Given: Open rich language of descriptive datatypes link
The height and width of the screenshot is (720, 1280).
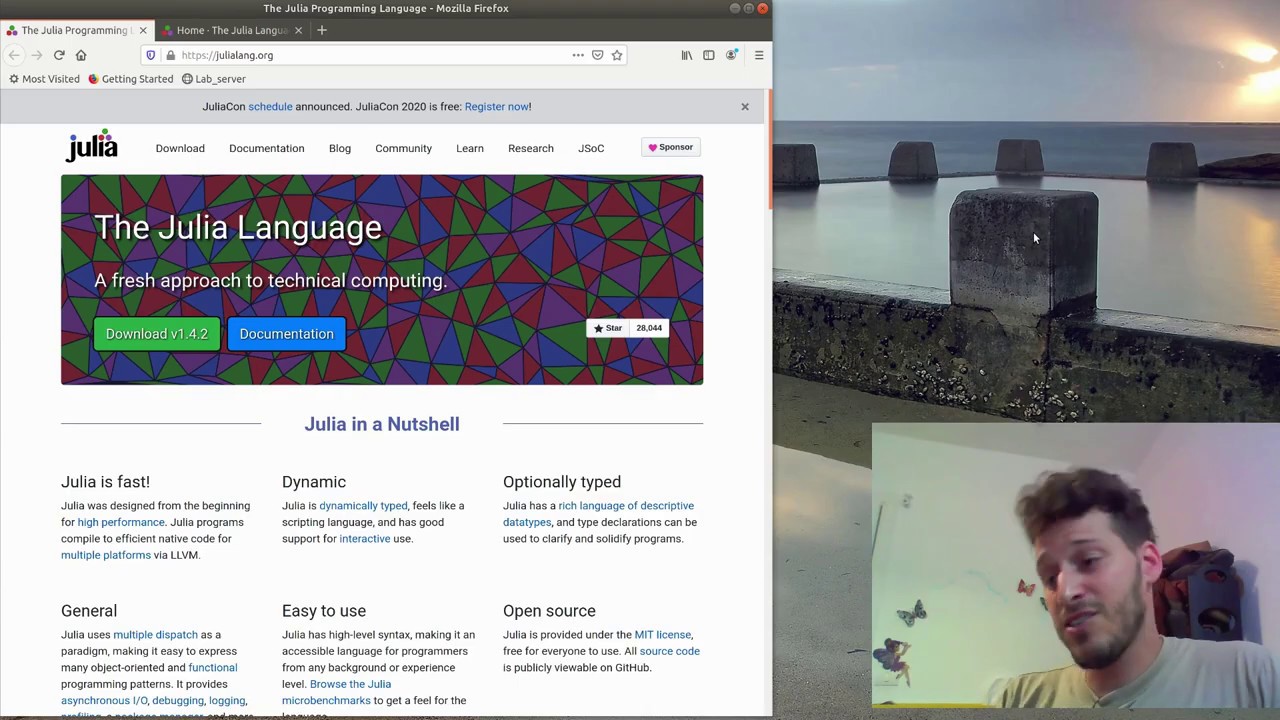Looking at the screenshot, I should pos(598,514).
